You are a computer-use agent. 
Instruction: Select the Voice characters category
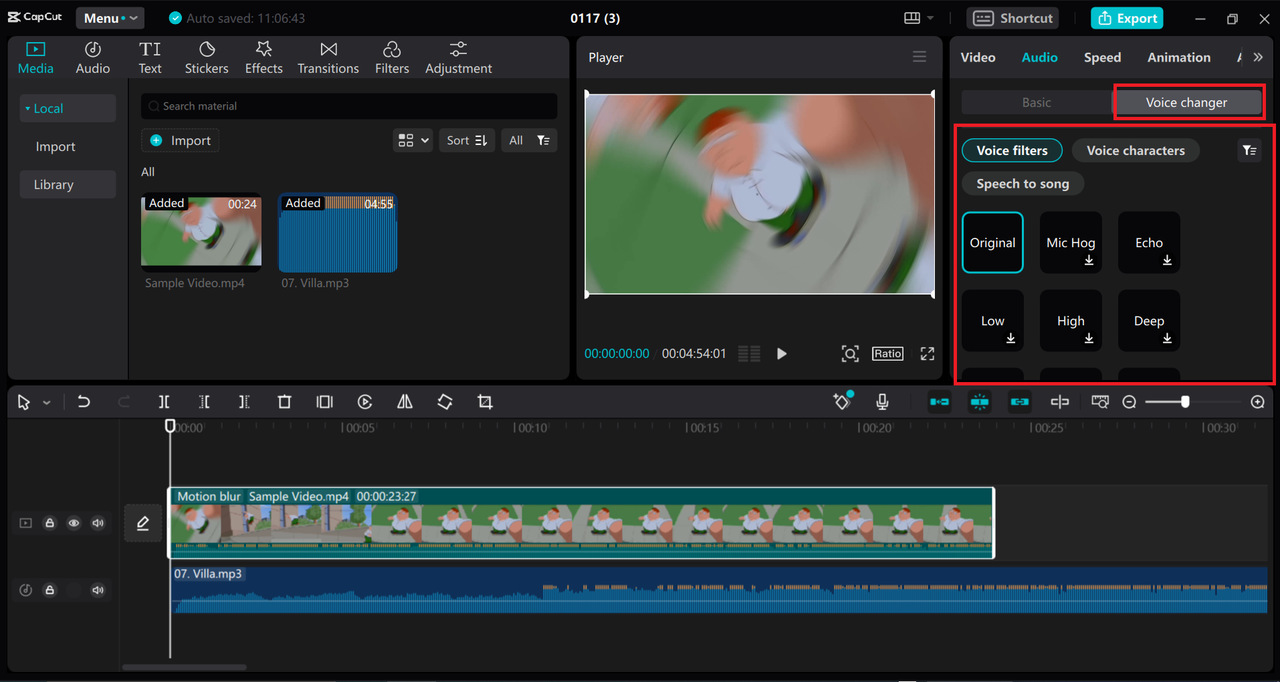click(x=1136, y=151)
